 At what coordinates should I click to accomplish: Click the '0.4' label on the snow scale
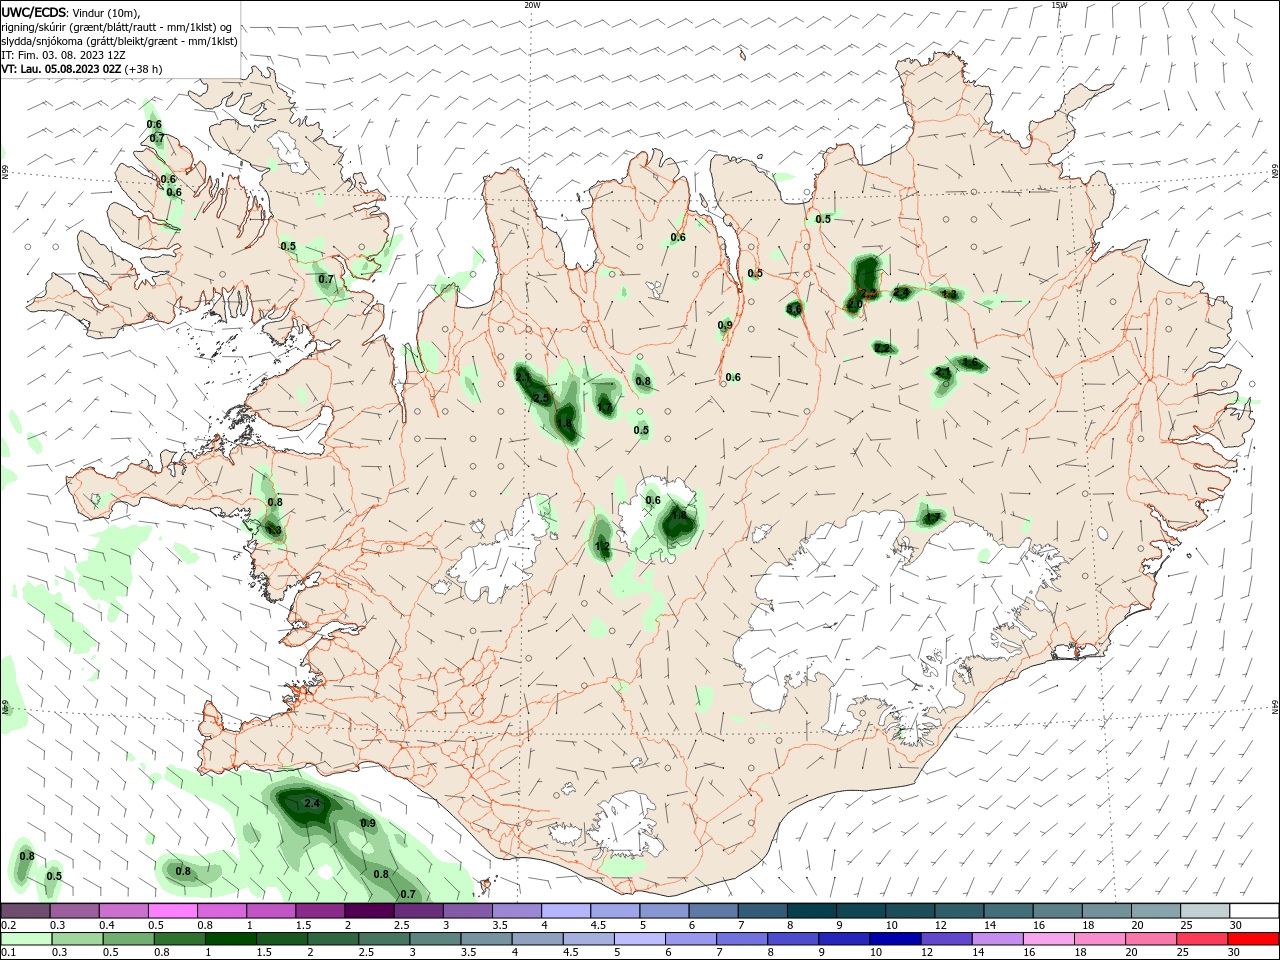pyautogui.click(x=106, y=925)
